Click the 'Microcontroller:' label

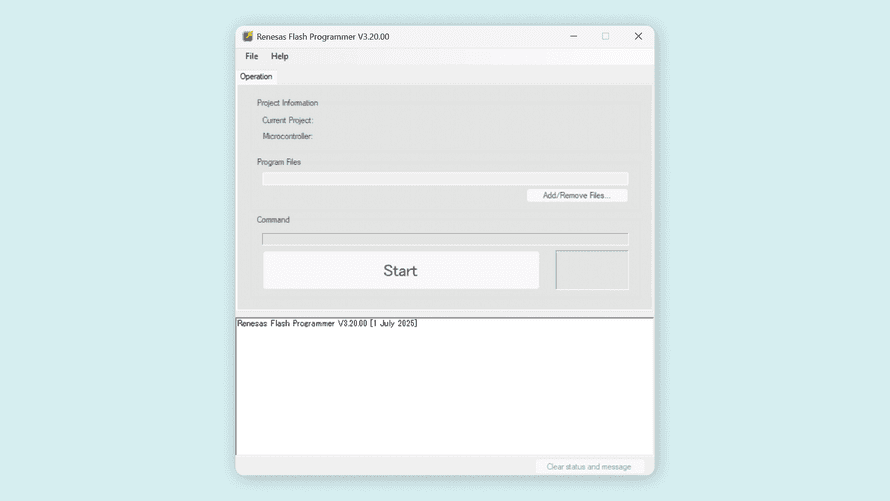(288, 136)
